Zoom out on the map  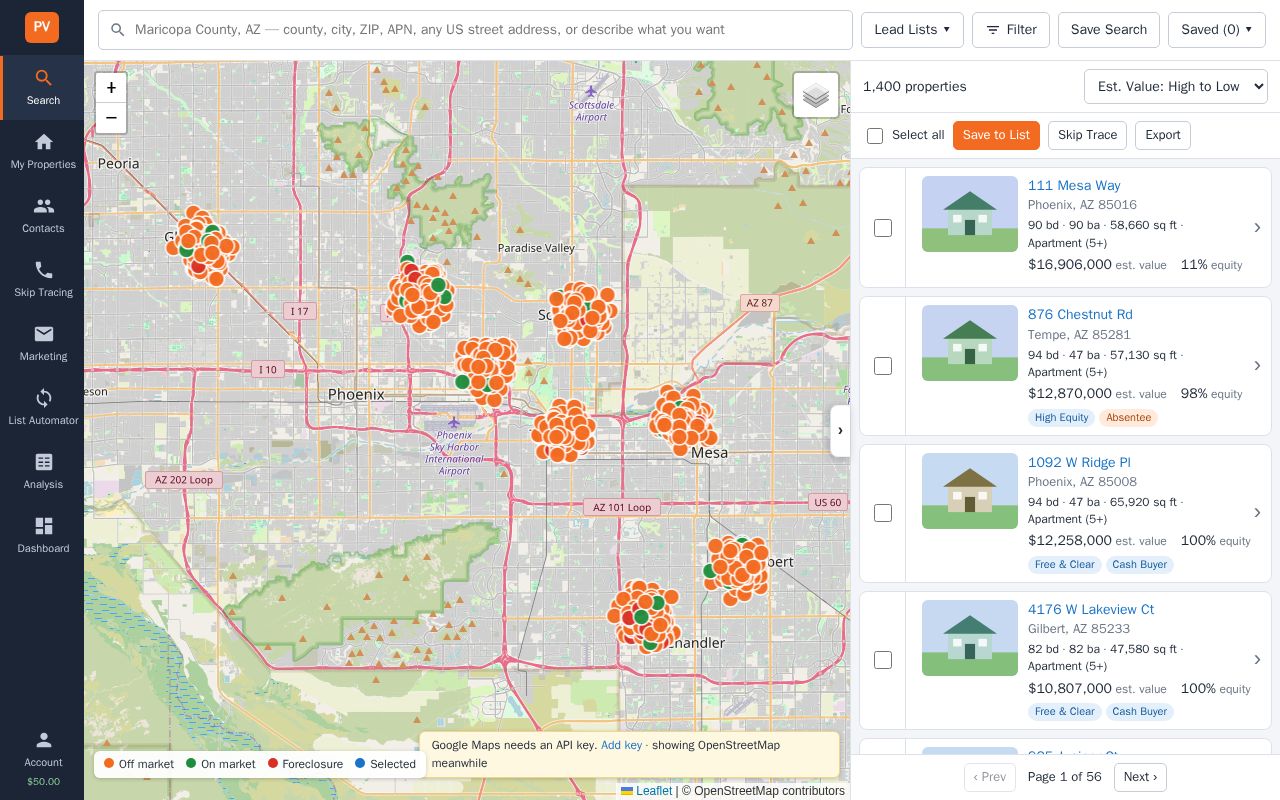111,118
